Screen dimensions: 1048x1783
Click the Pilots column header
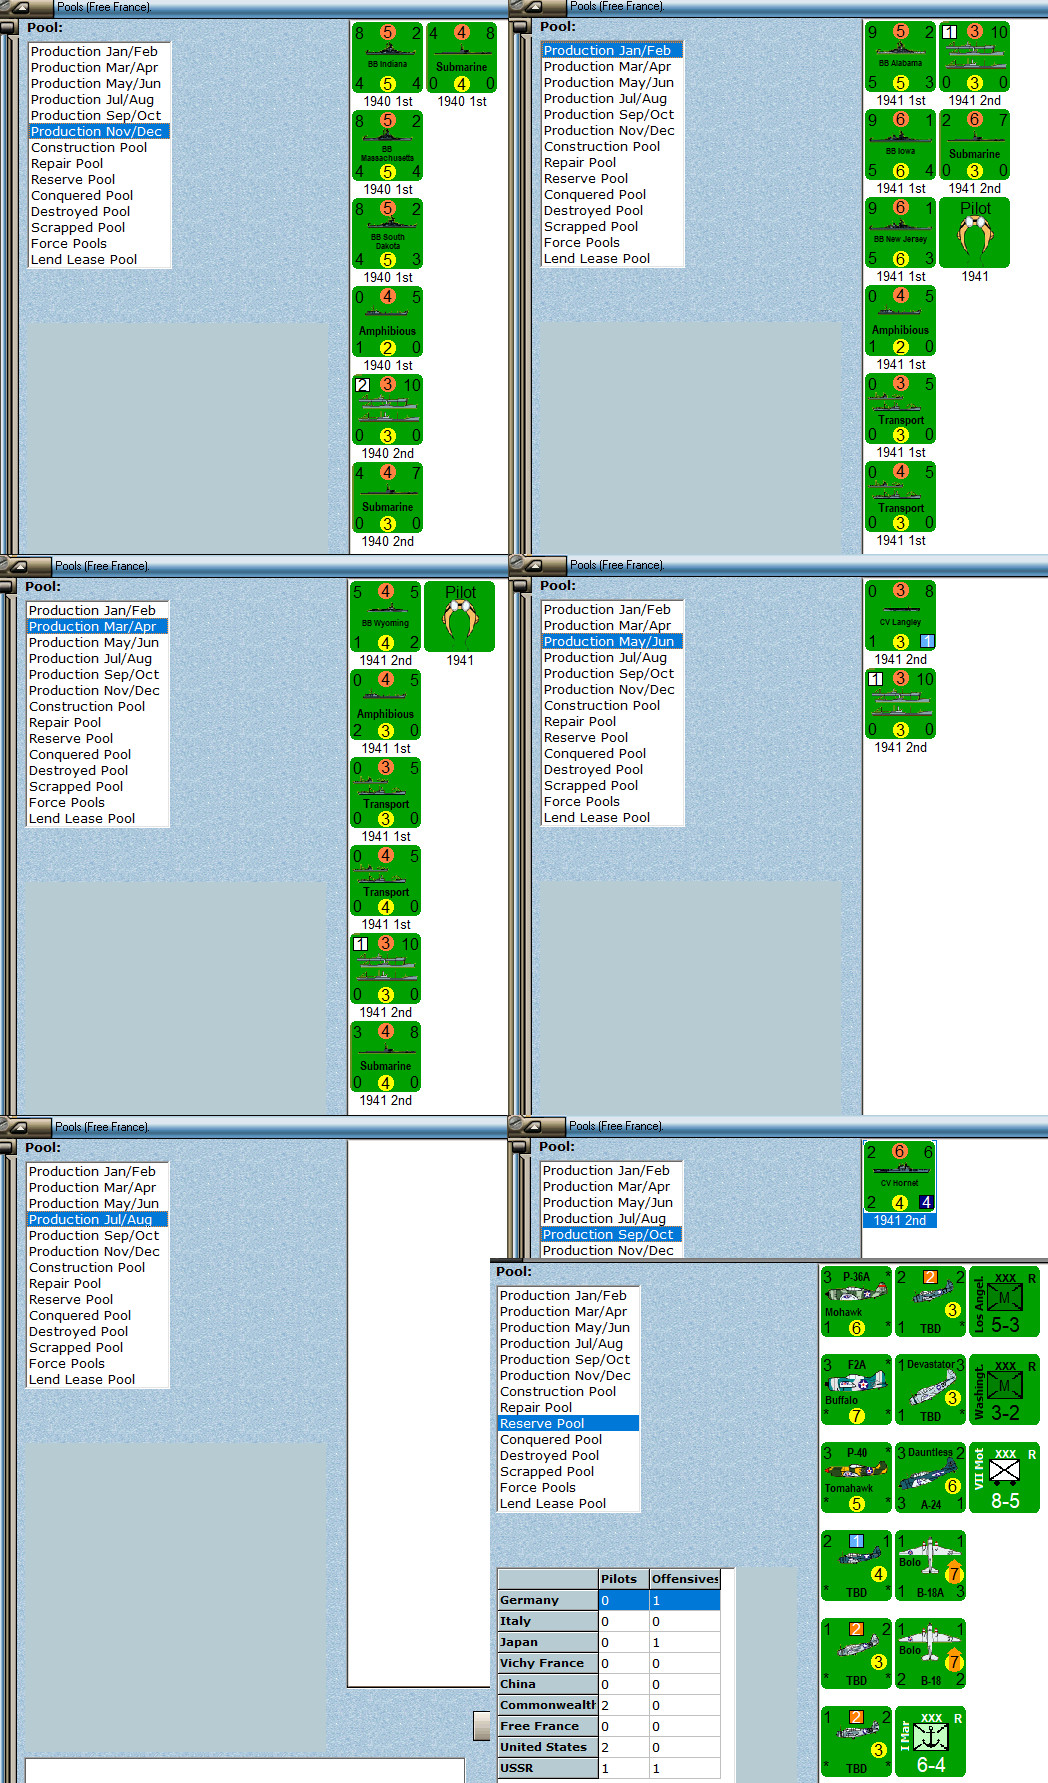pyautogui.click(x=624, y=1579)
